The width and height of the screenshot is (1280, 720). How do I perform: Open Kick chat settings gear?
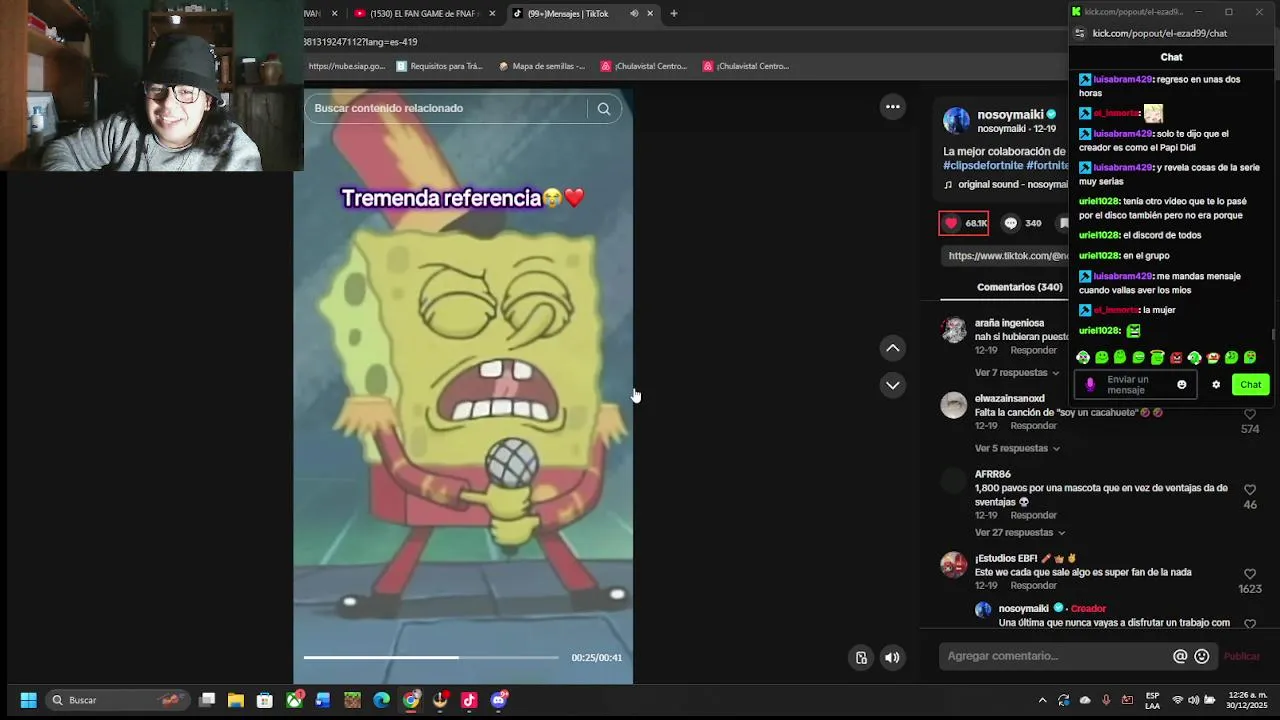[x=1216, y=385]
